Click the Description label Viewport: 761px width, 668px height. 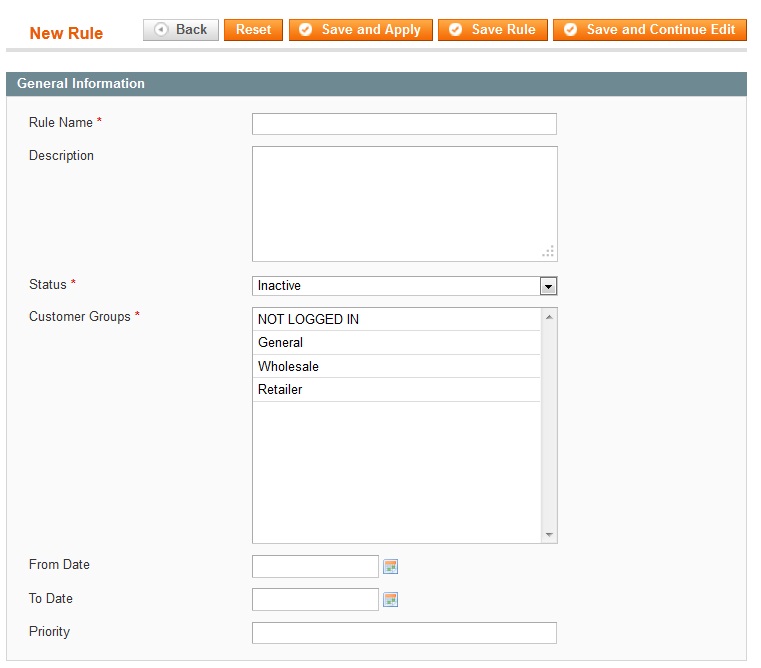coord(61,156)
